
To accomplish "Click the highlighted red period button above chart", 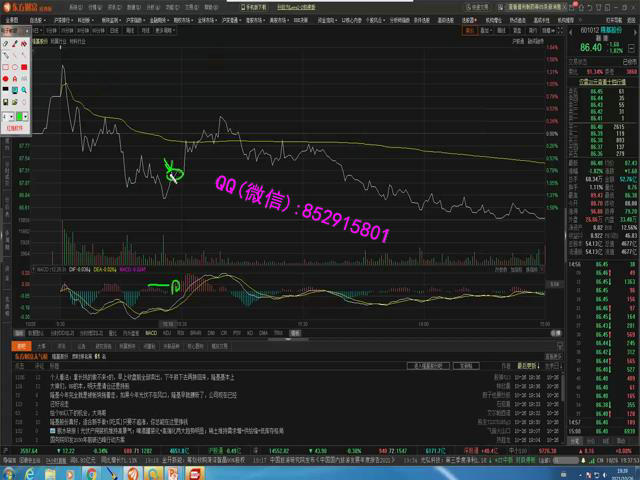I will (x=468, y=30).
